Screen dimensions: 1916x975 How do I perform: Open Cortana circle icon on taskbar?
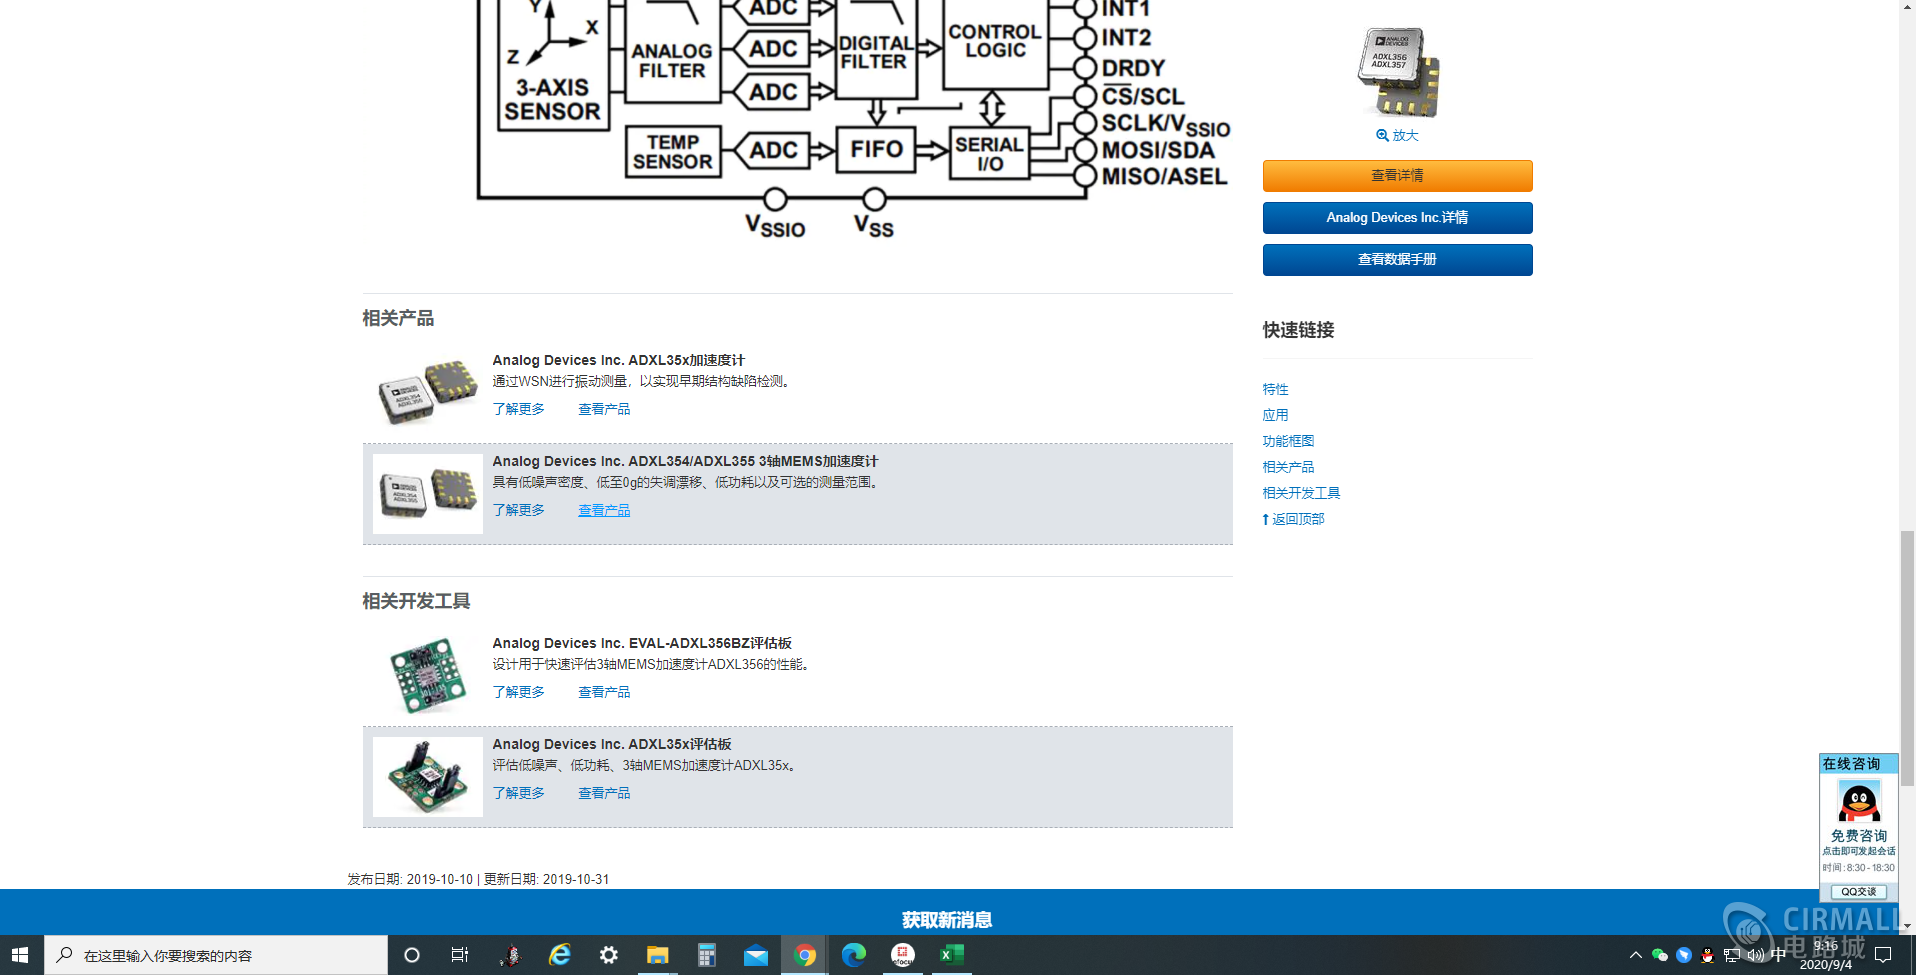pyautogui.click(x=411, y=955)
